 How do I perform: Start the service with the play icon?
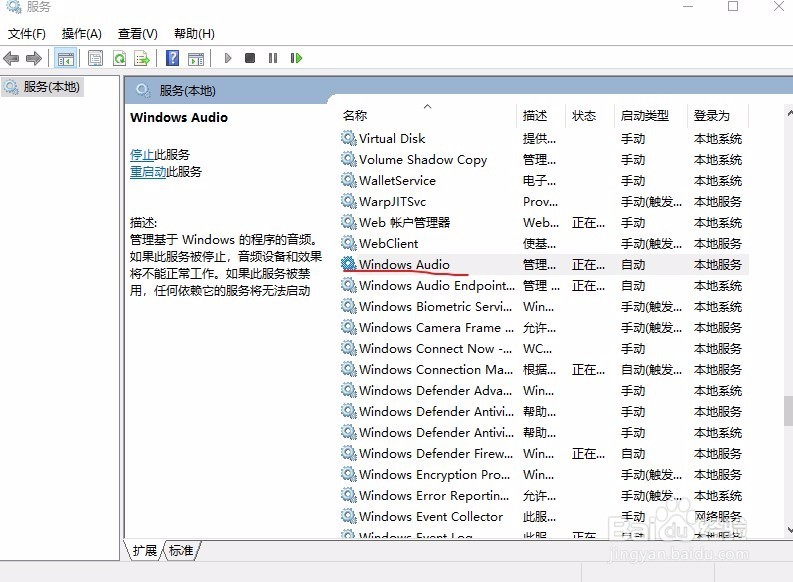[228, 58]
